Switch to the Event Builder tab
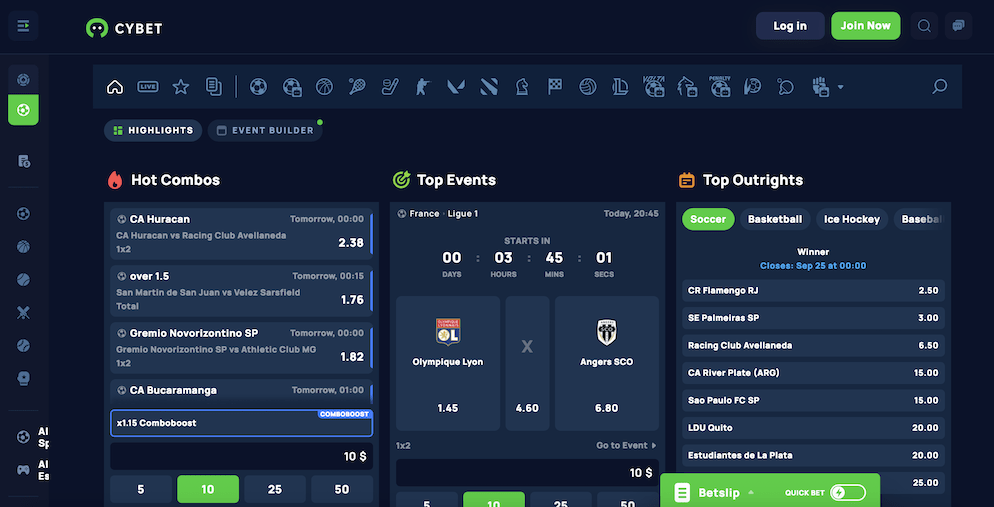 pos(265,131)
